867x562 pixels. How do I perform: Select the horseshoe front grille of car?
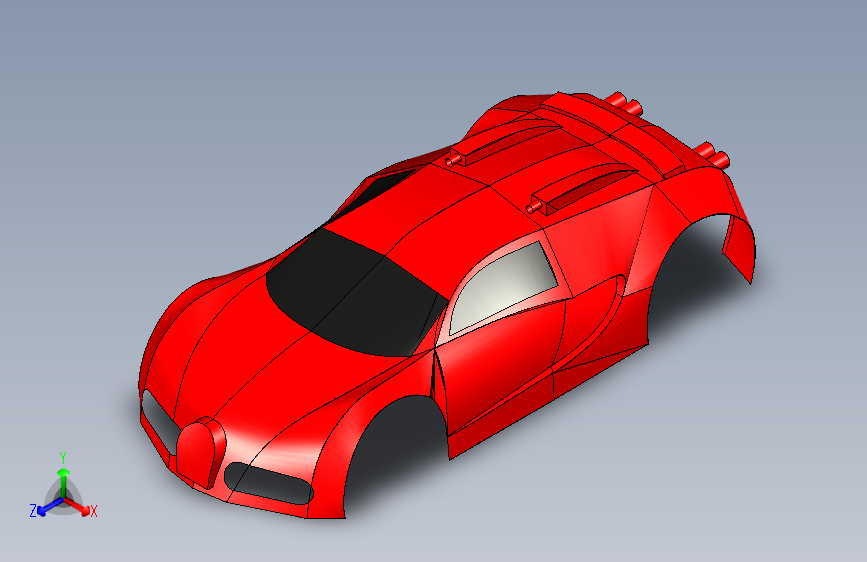[200, 452]
